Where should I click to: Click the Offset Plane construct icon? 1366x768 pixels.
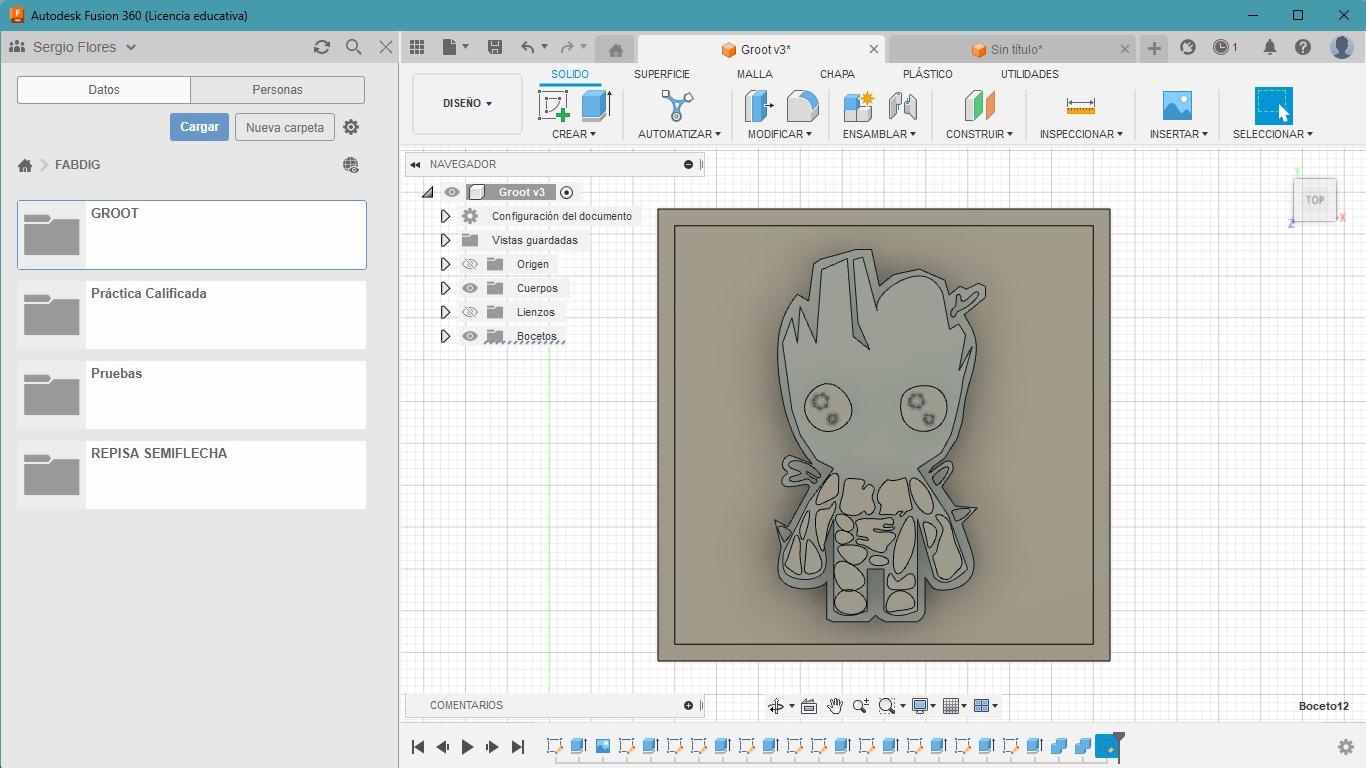pyautogui.click(x=979, y=106)
